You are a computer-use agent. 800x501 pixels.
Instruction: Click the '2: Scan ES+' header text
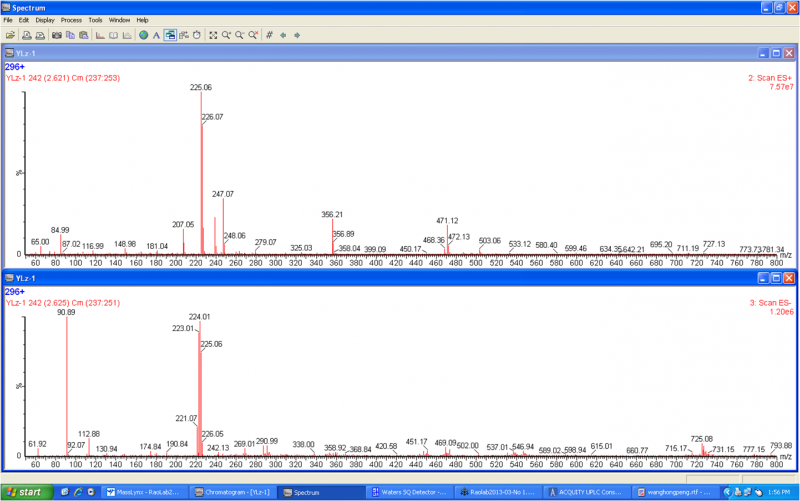[x=770, y=78]
